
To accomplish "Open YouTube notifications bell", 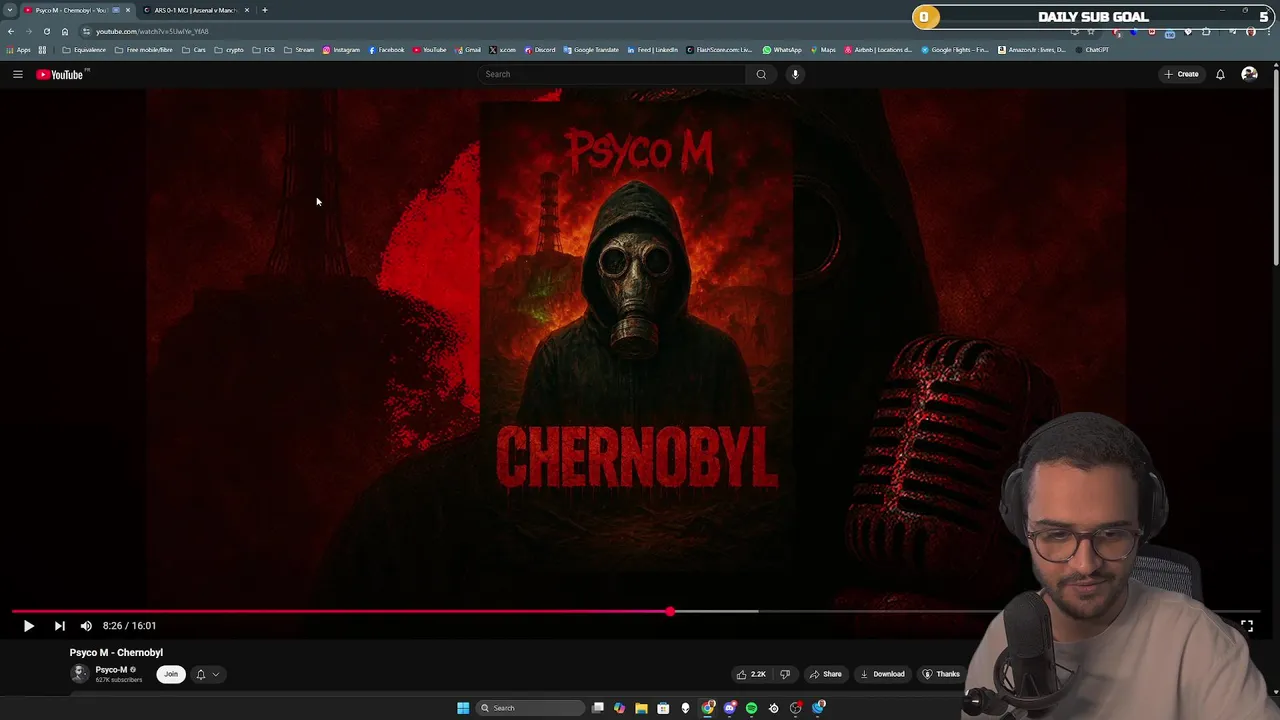I will pos(1220,74).
